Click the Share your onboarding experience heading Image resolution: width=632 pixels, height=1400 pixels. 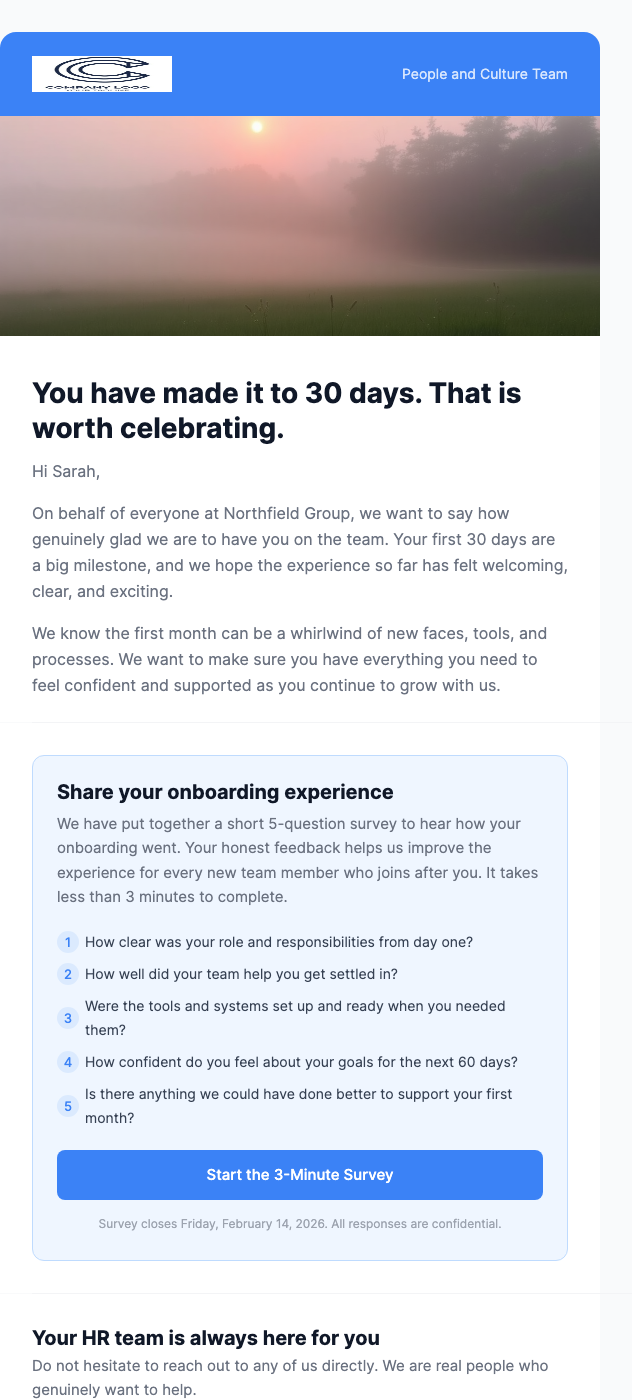click(x=224, y=791)
